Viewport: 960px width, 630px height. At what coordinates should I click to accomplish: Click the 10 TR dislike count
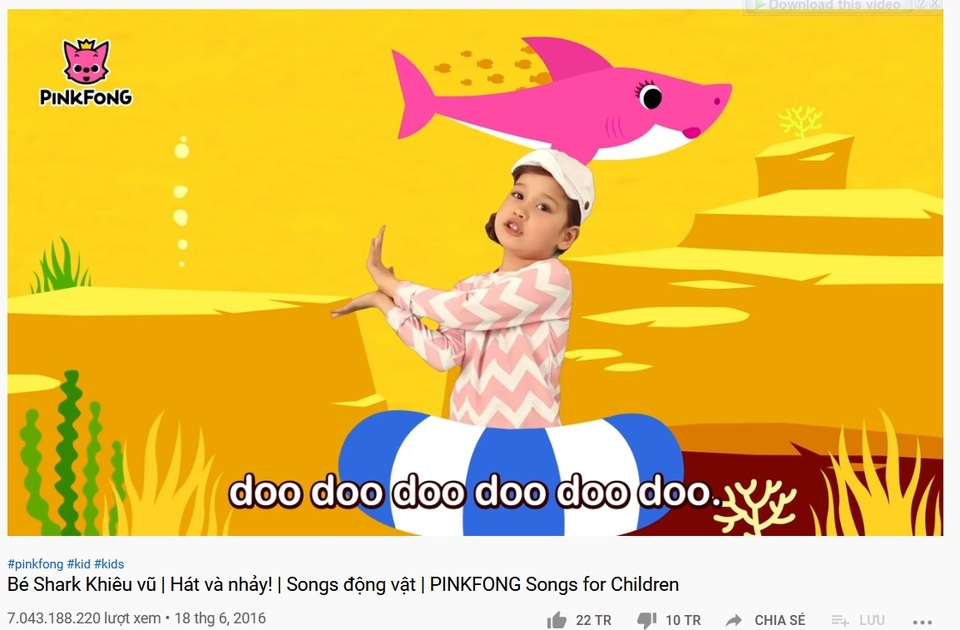(683, 620)
